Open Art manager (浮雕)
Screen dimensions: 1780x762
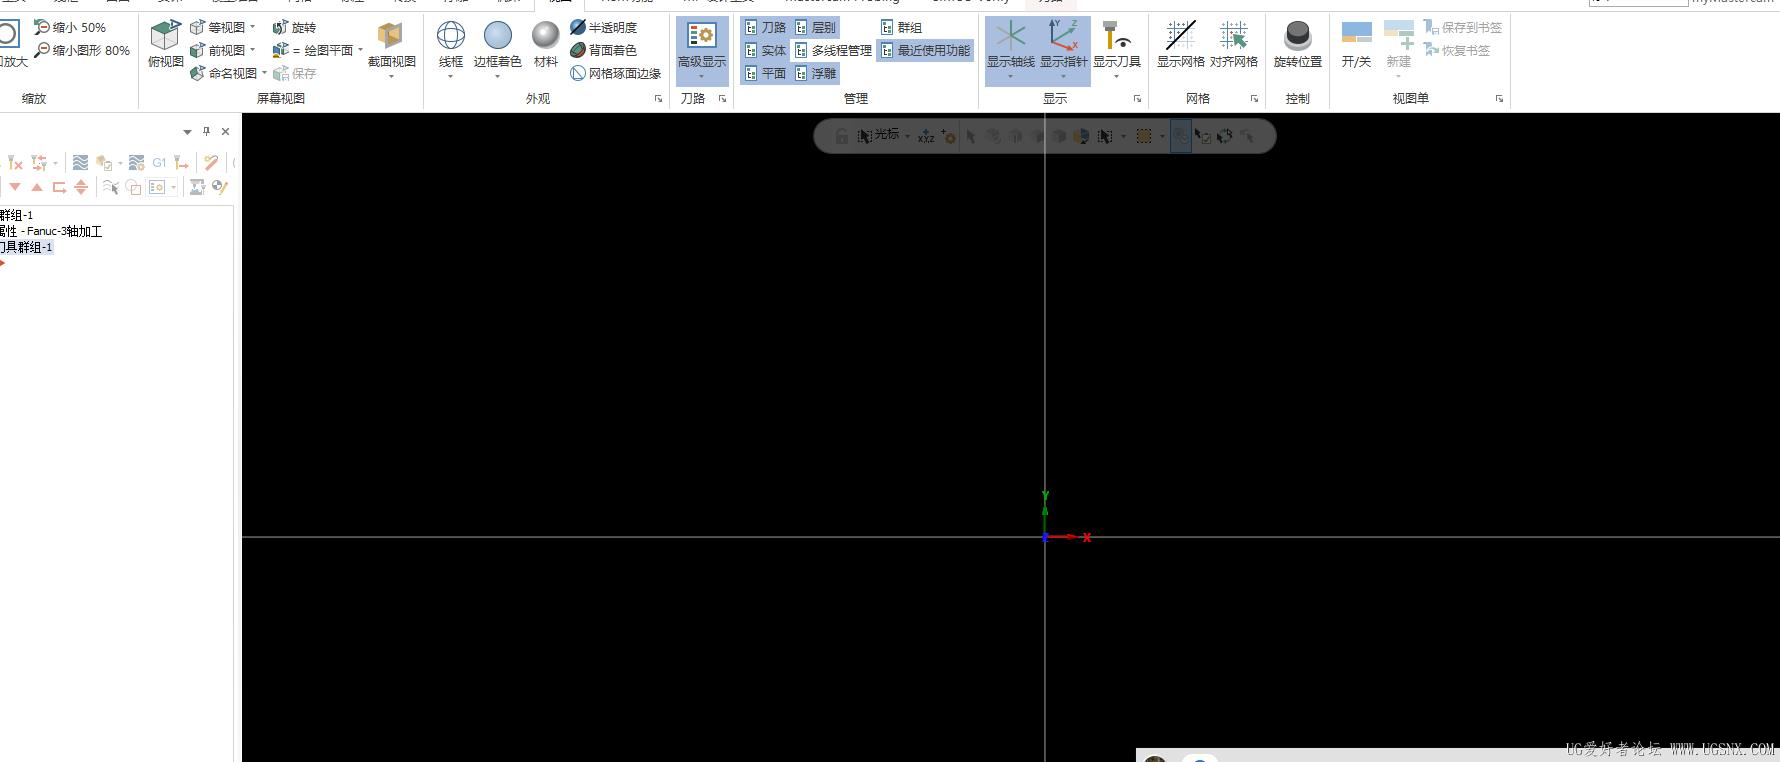[x=815, y=73]
